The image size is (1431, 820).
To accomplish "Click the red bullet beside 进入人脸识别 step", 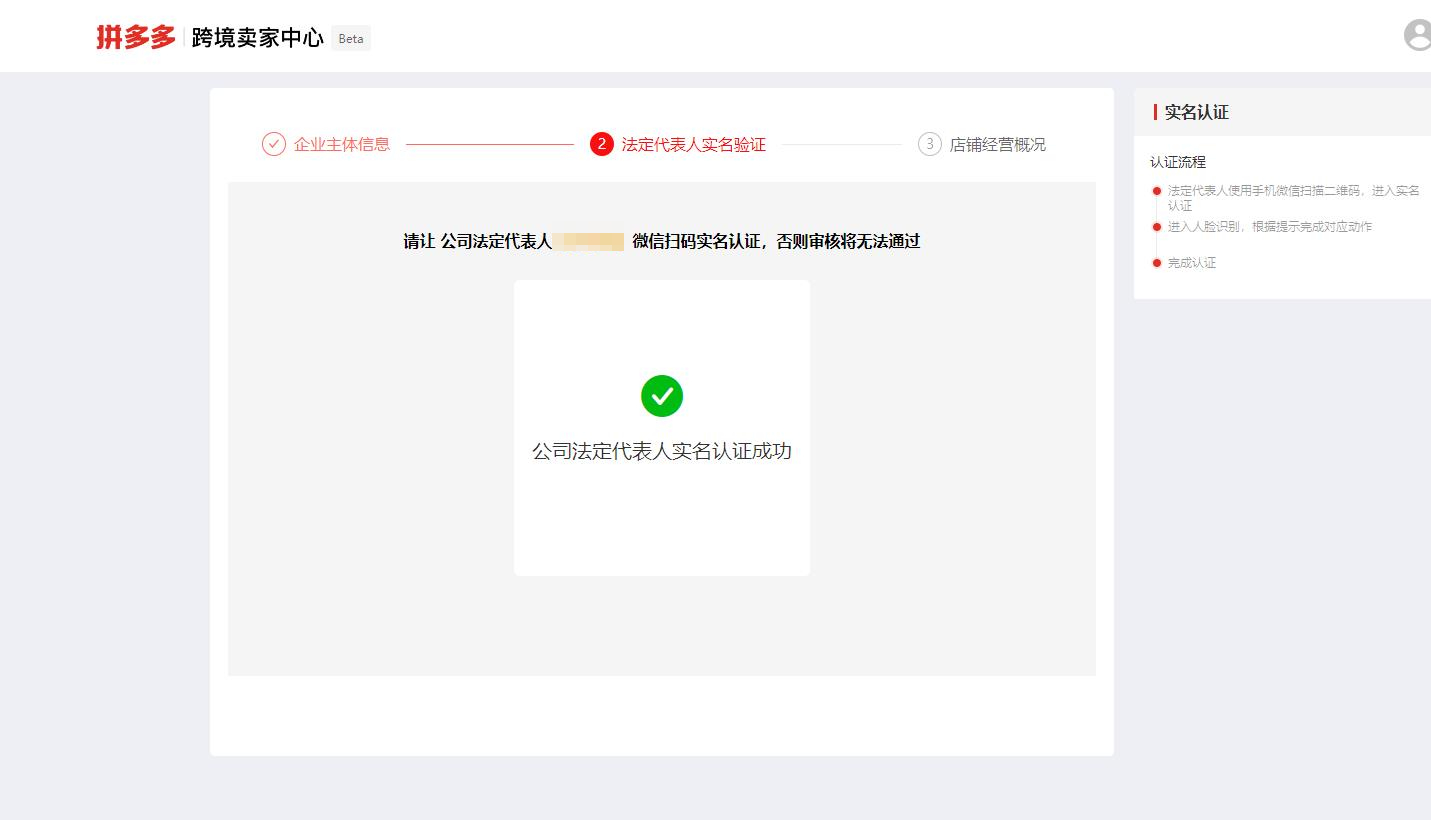I will coord(1158,227).
